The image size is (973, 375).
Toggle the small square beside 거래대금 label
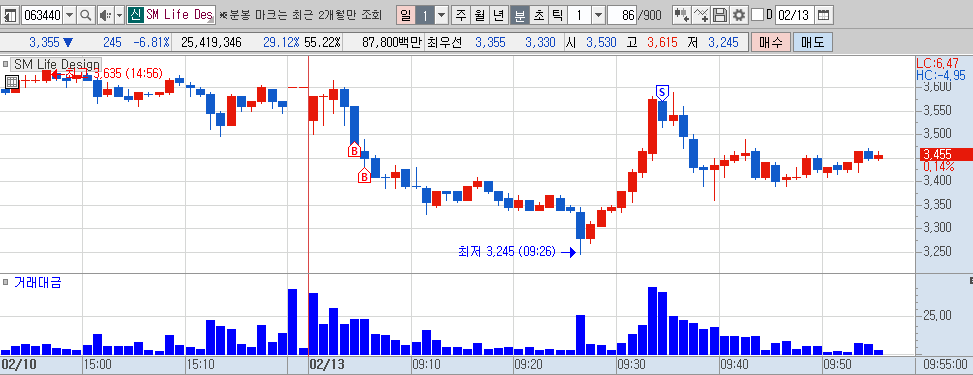[6, 282]
